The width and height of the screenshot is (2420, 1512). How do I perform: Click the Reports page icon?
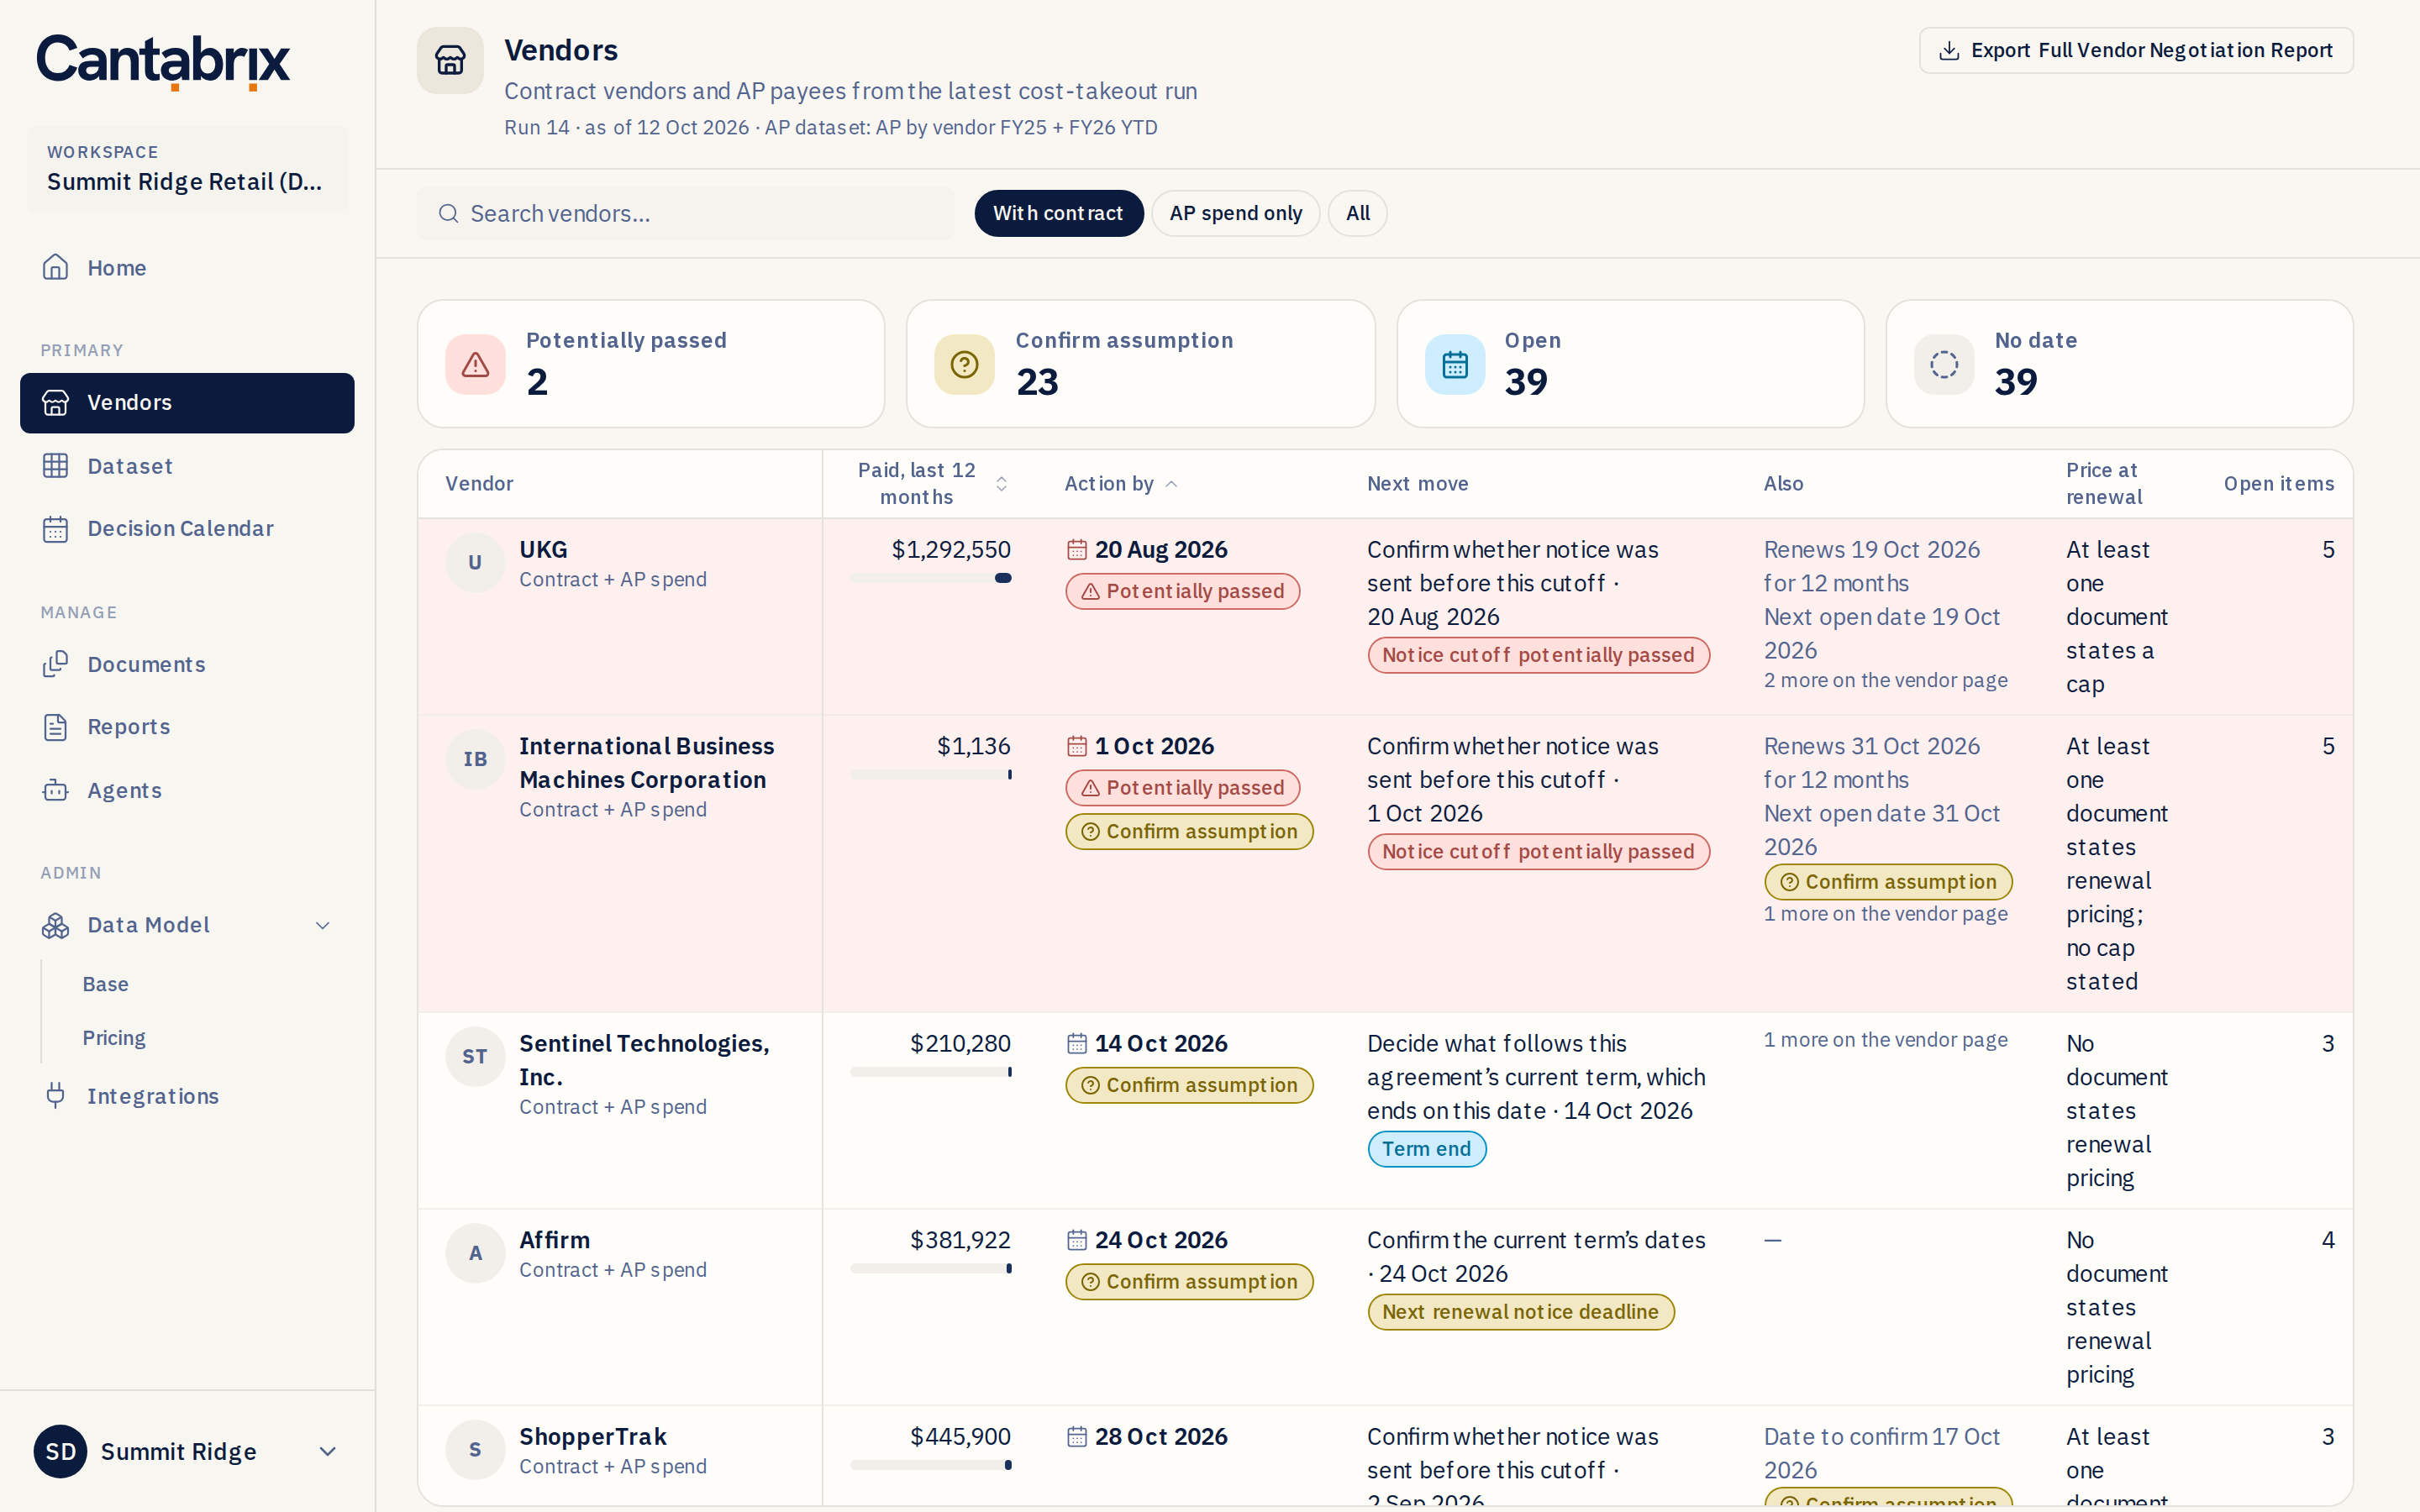[x=55, y=727]
